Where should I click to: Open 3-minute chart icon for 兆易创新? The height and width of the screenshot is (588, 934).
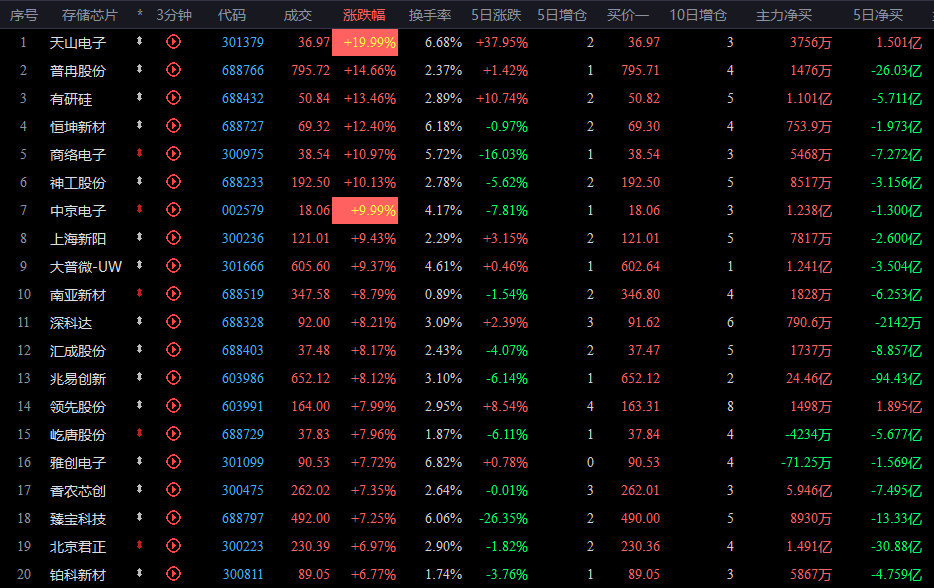[173, 378]
